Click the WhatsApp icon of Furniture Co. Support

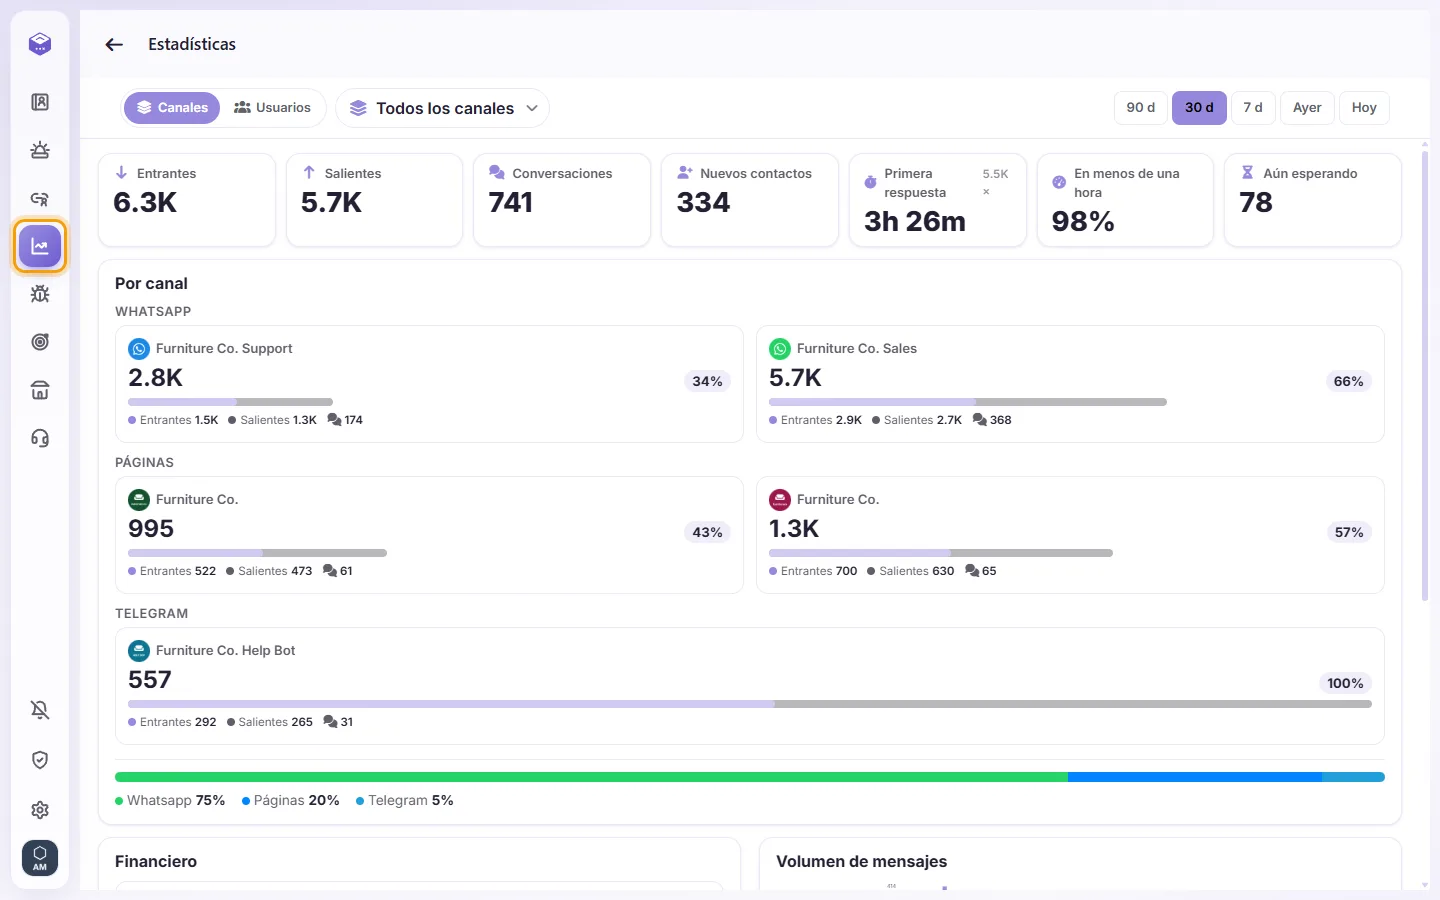click(x=139, y=349)
